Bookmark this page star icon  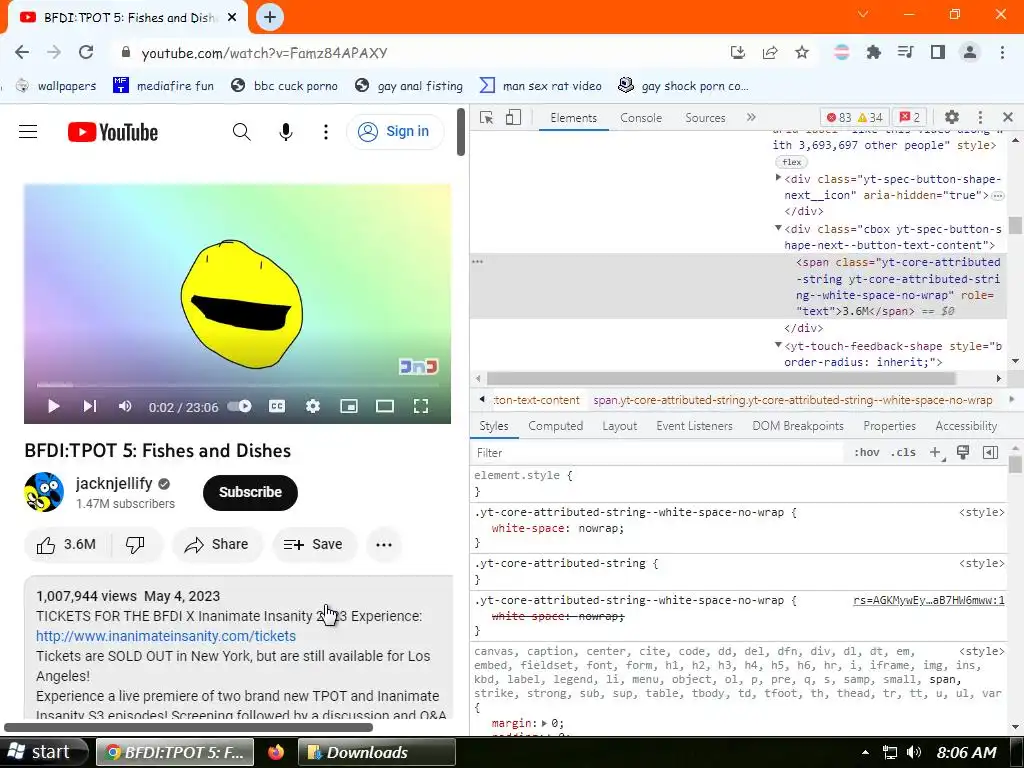point(802,53)
